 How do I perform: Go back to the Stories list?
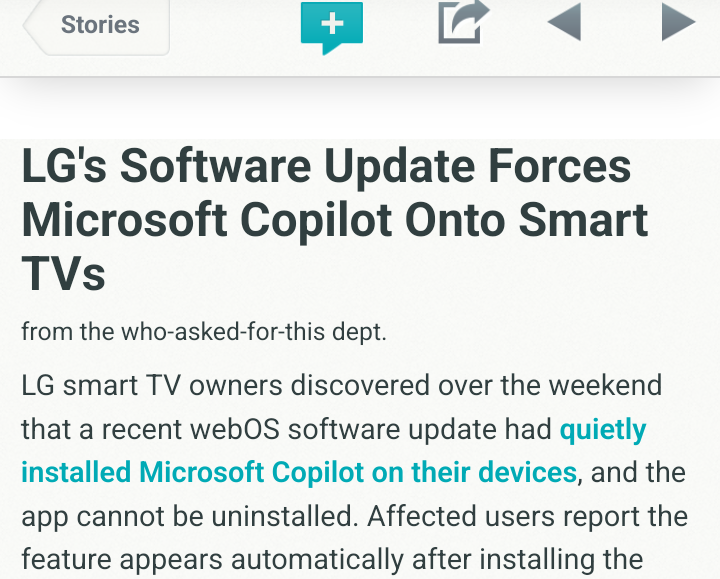[98, 25]
